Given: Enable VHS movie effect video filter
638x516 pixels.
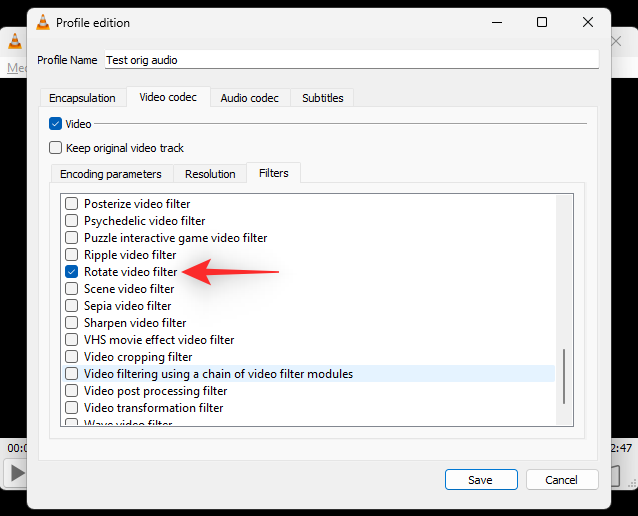Looking at the screenshot, I should coord(72,340).
